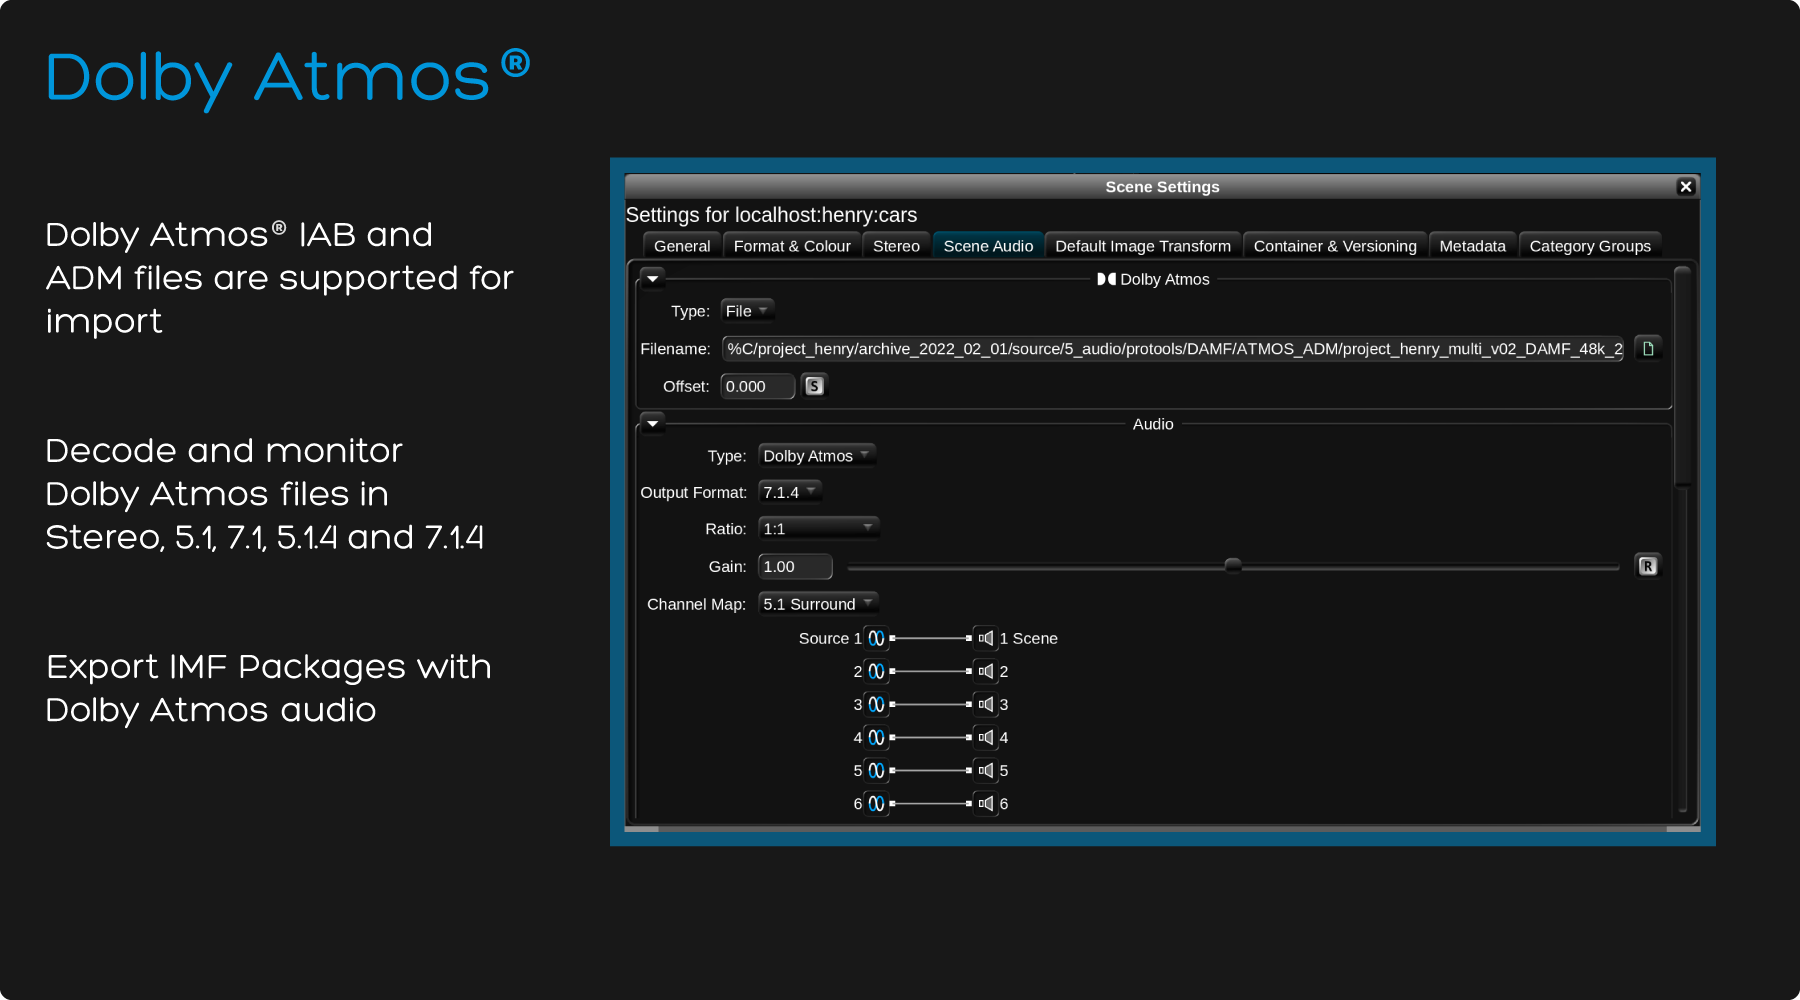
Task: Click speaker icon for output 1 Scene
Action: click(x=986, y=638)
